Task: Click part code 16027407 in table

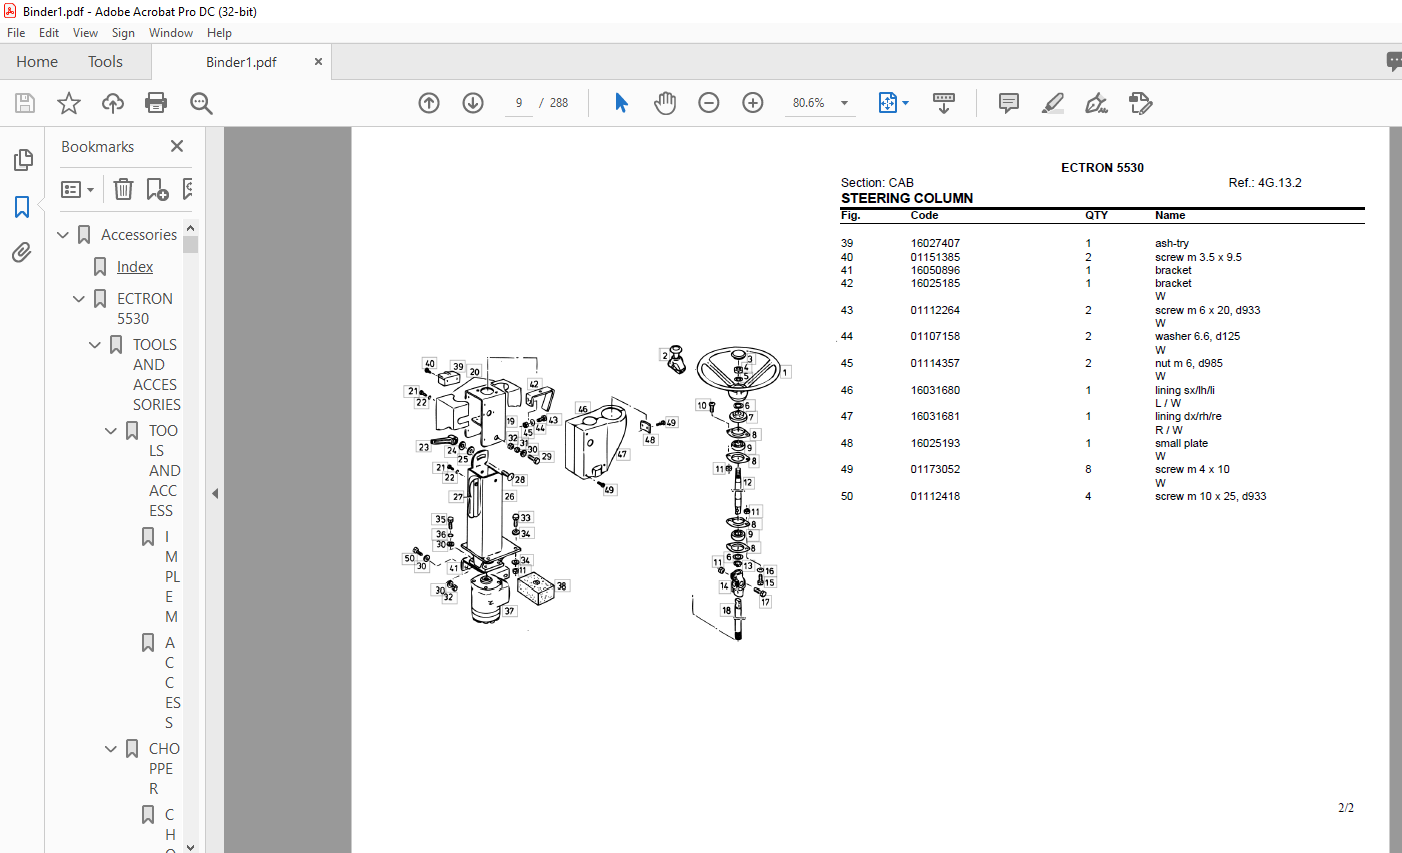Action: pos(935,243)
